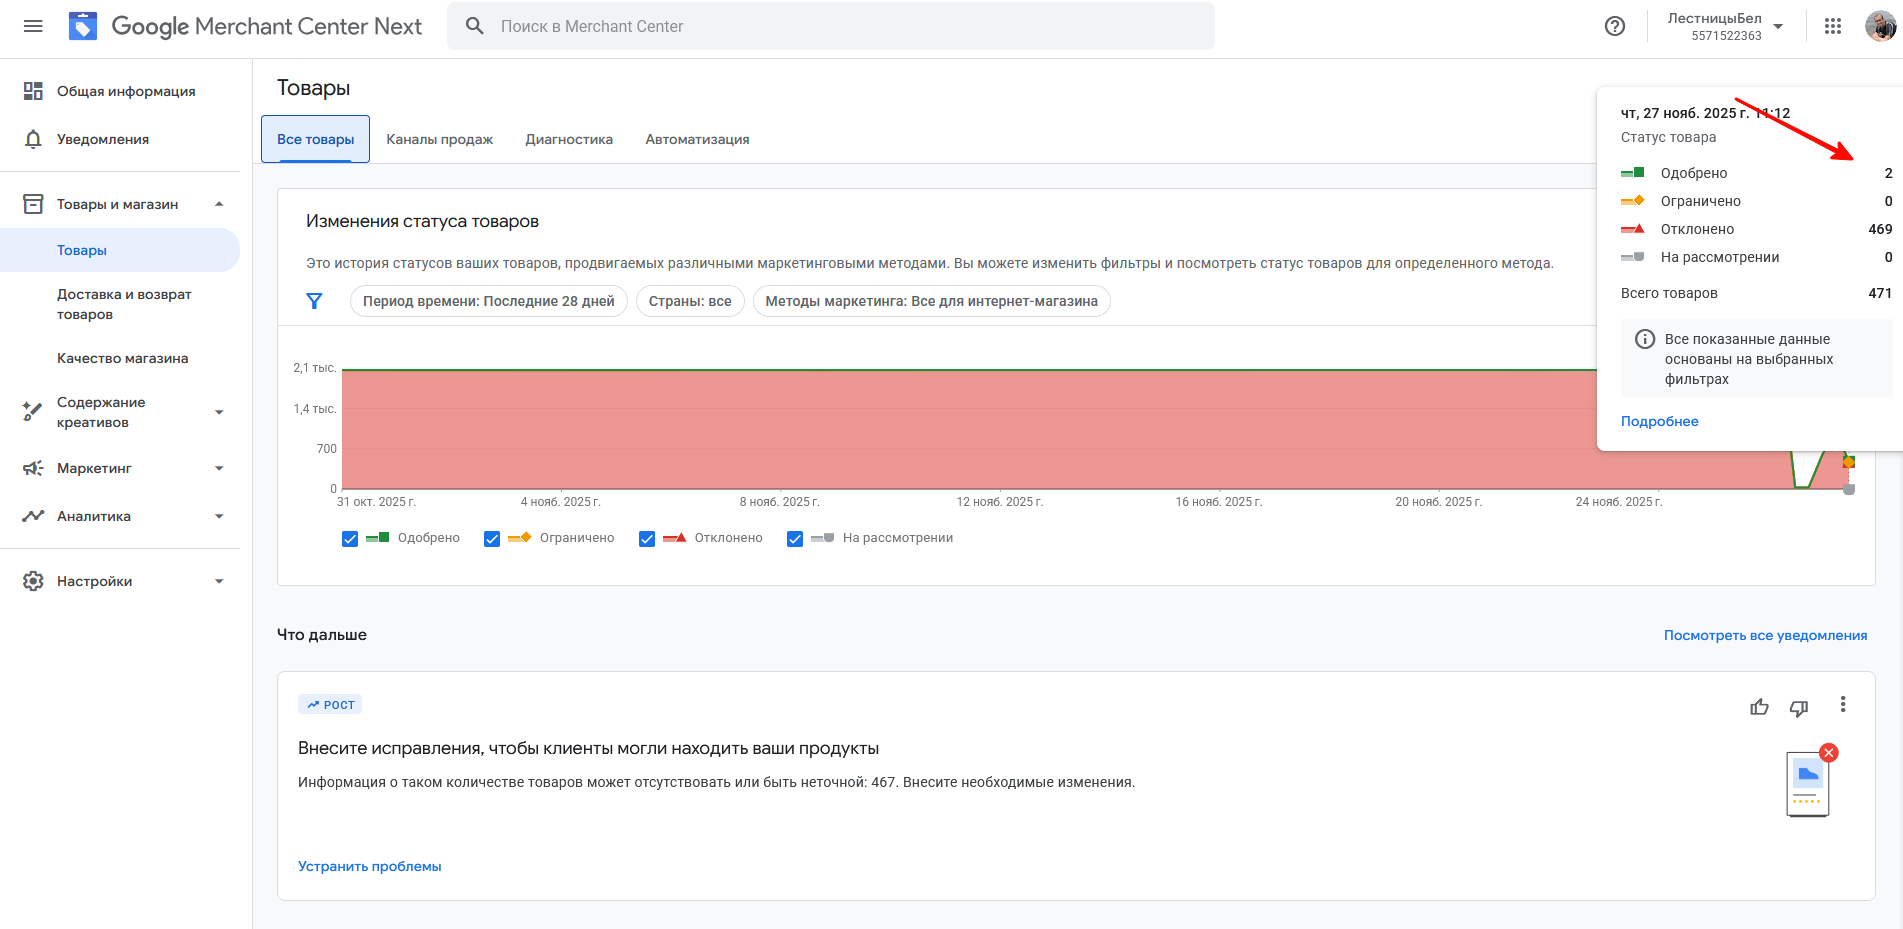Image resolution: width=1903 pixels, height=929 pixels.
Task: Open the Google apps grid
Action: click(1832, 26)
